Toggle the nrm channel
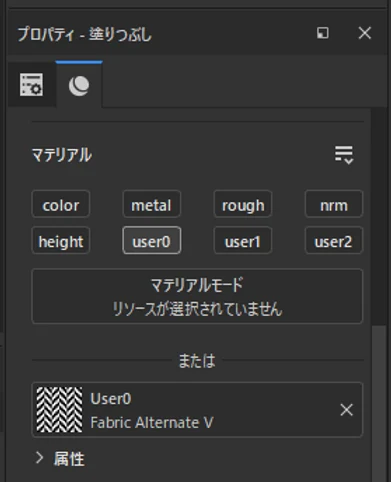 (334, 204)
